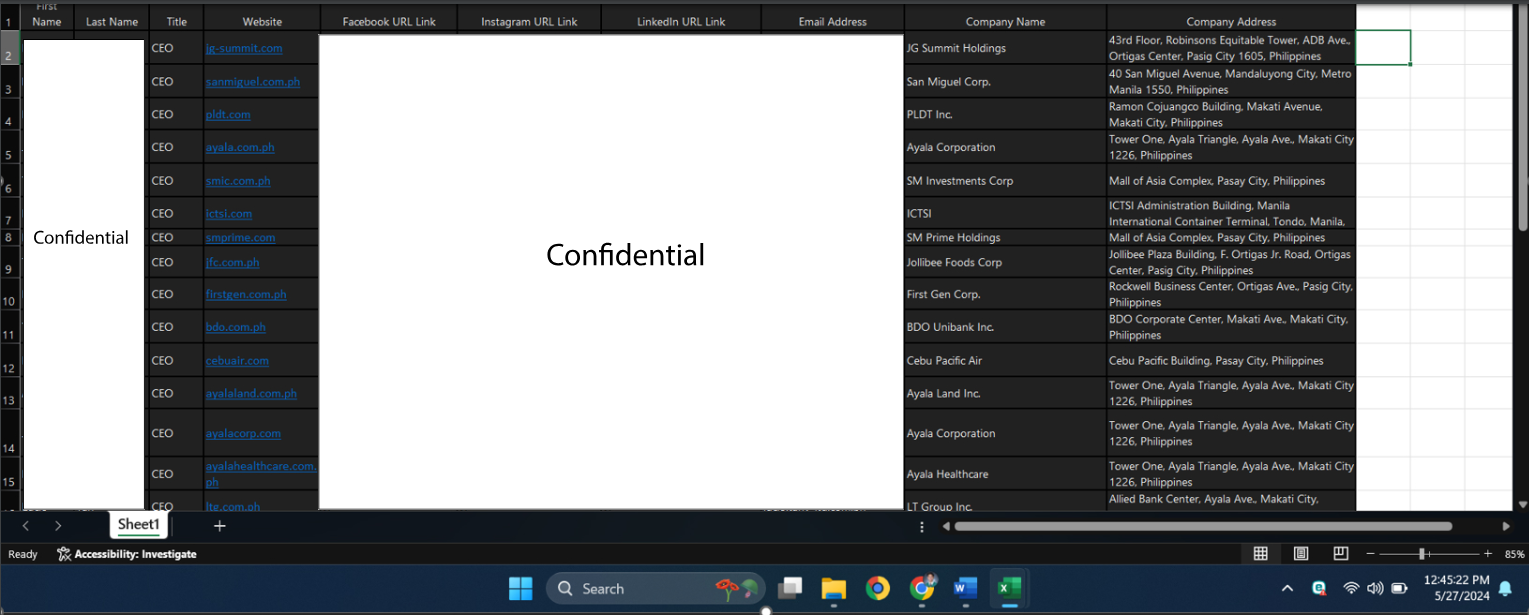Click the Wi-Fi network tray icon
The height and width of the screenshot is (615, 1529).
[x=1351, y=588]
